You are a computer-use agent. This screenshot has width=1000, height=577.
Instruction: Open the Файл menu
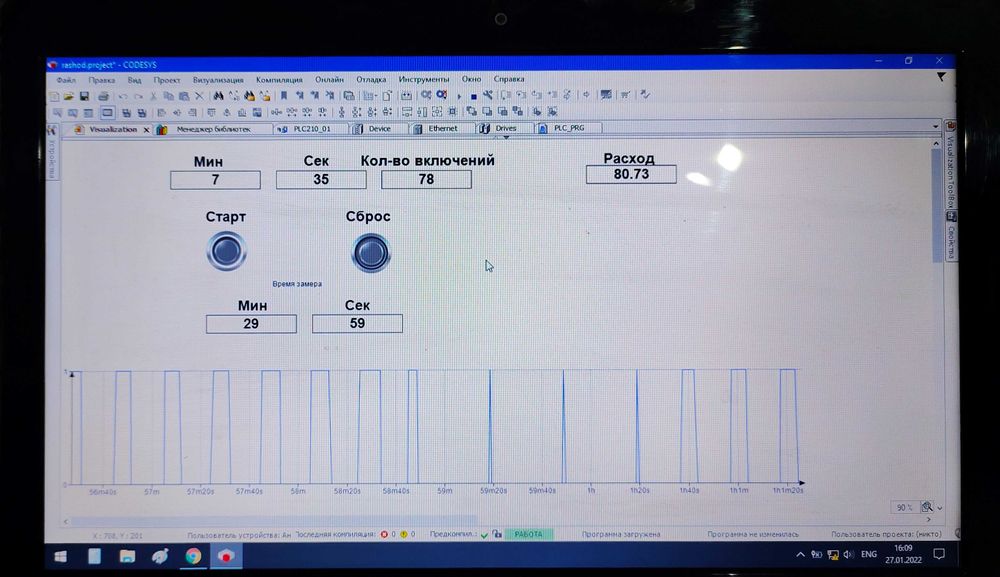(x=66, y=80)
